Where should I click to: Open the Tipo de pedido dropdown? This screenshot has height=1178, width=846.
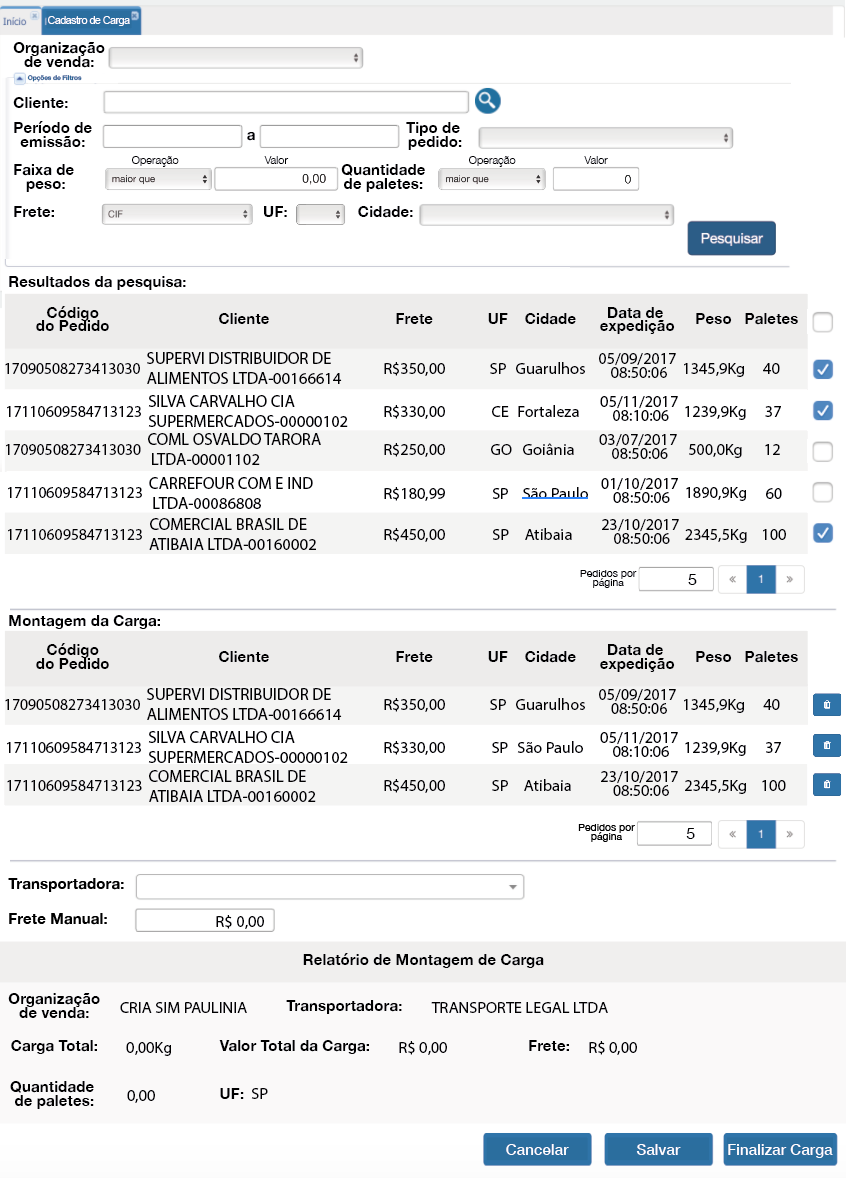[606, 137]
